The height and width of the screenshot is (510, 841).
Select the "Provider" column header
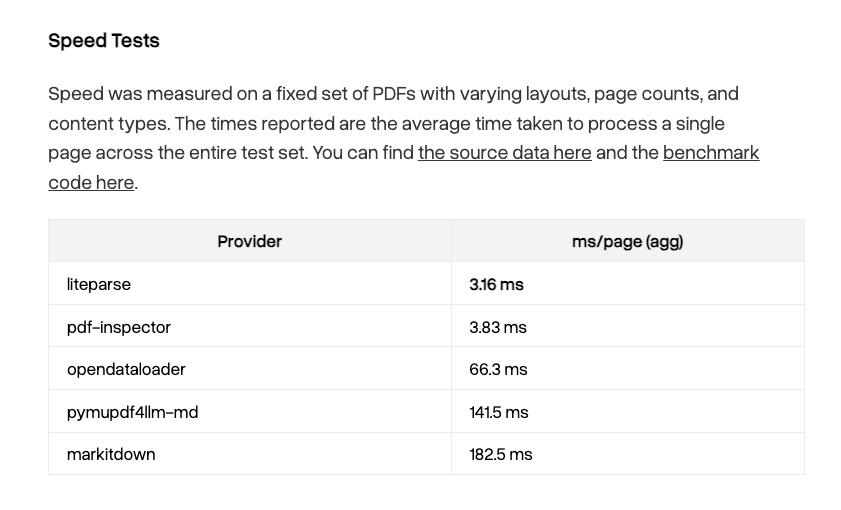point(249,241)
